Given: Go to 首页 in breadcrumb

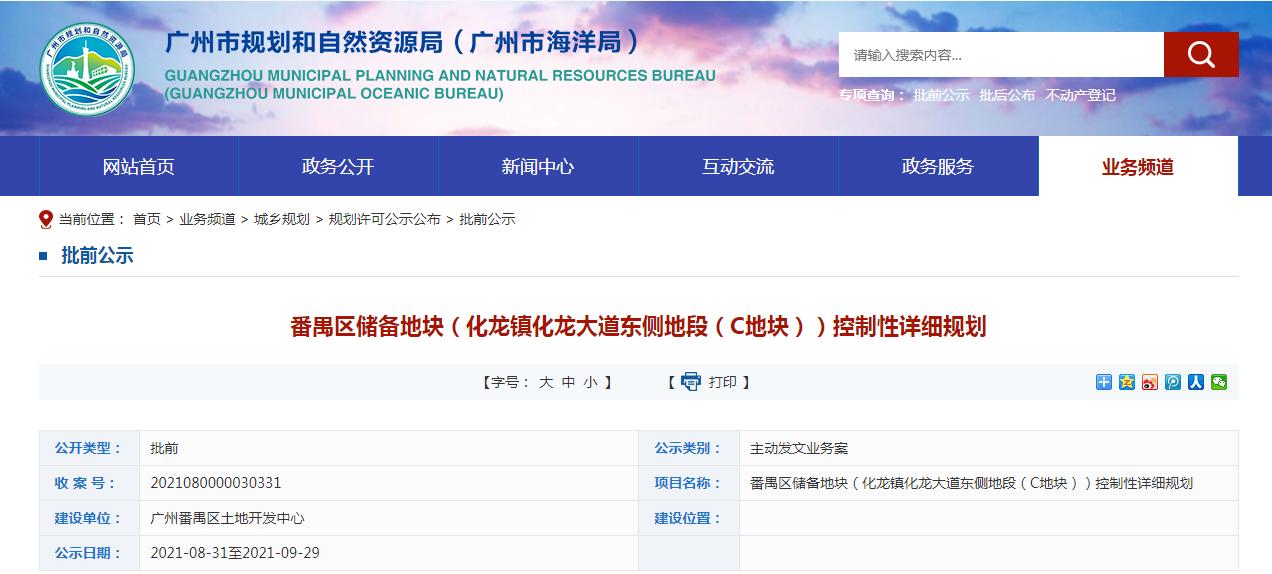Looking at the screenshot, I should pos(146,219).
